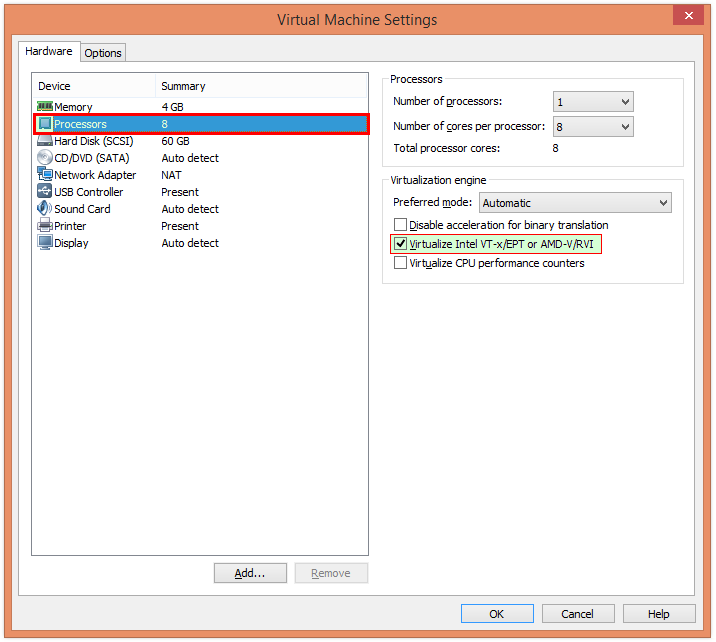Image resolution: width=716 pixels, height=642 pixels.
Task: Click the Processors row label text
Action: (80, 124)
